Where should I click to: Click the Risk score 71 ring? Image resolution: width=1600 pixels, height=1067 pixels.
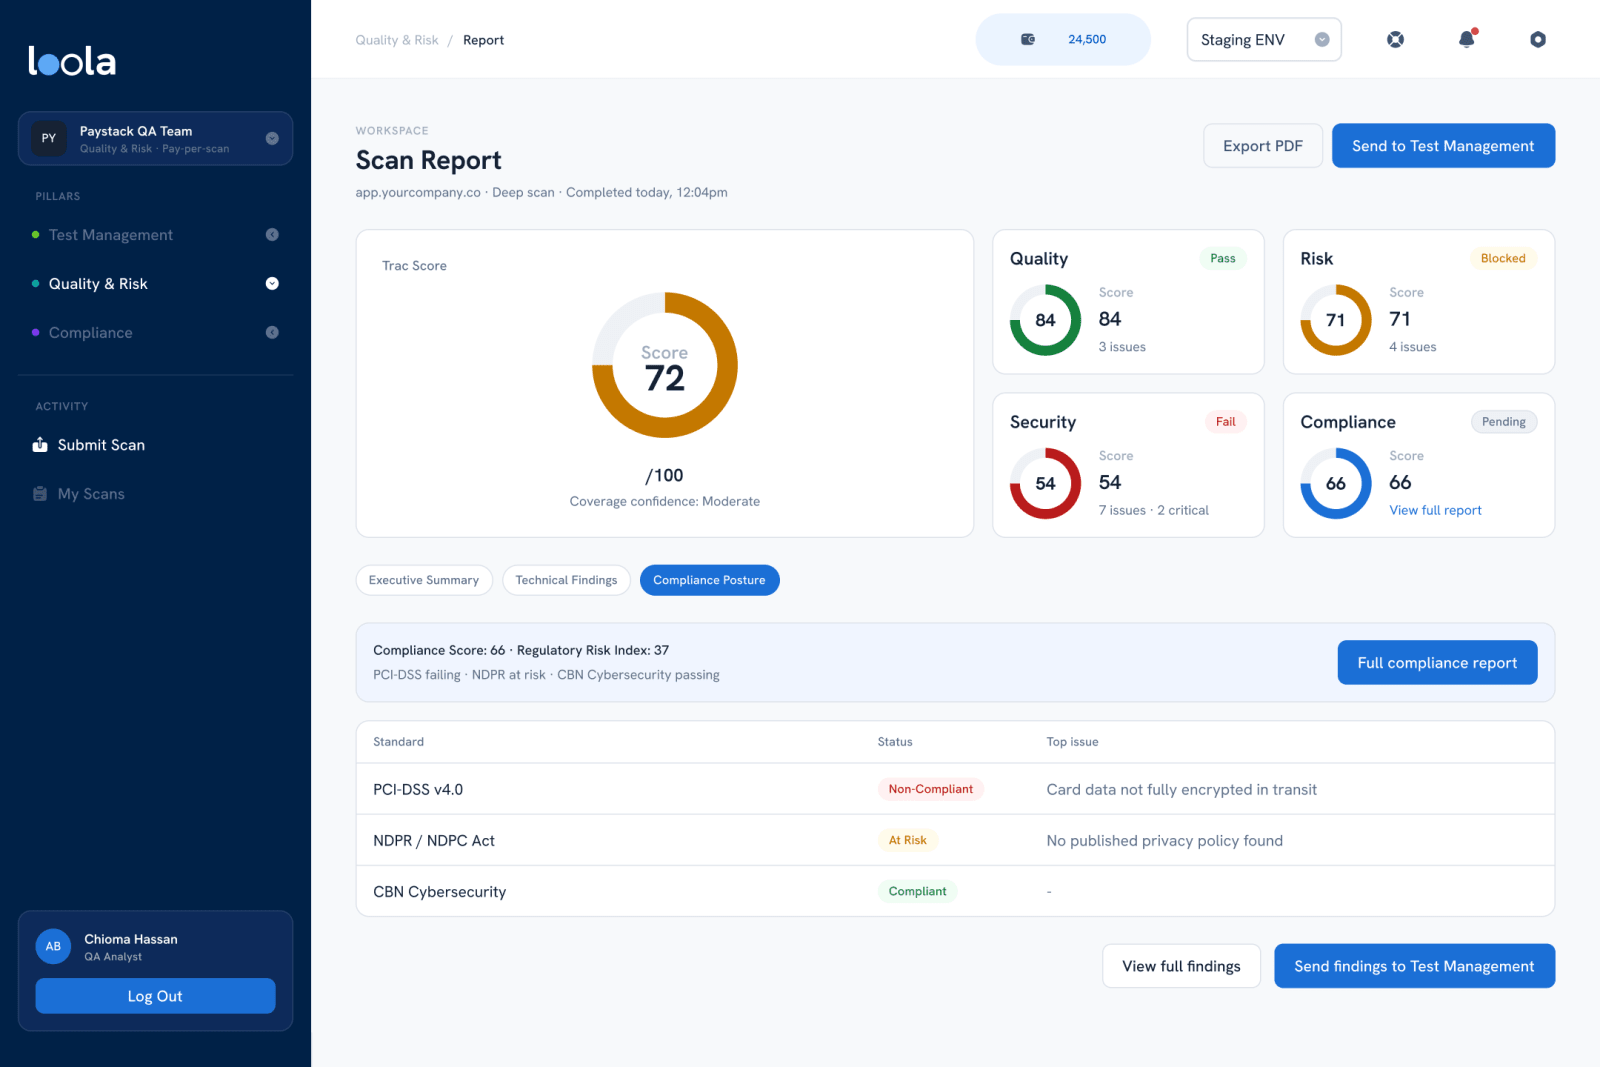coord(1336,320)
